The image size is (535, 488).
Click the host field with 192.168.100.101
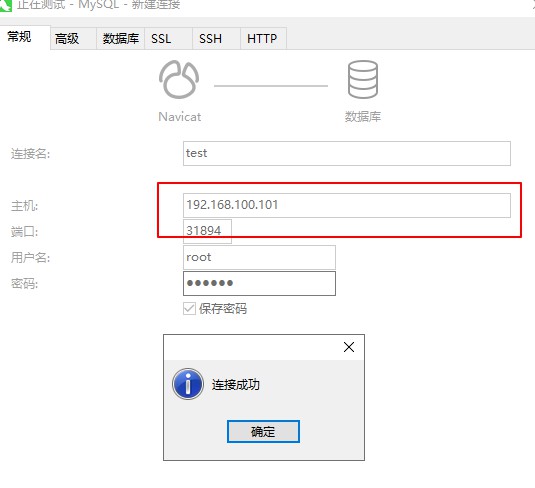[347, 205]
